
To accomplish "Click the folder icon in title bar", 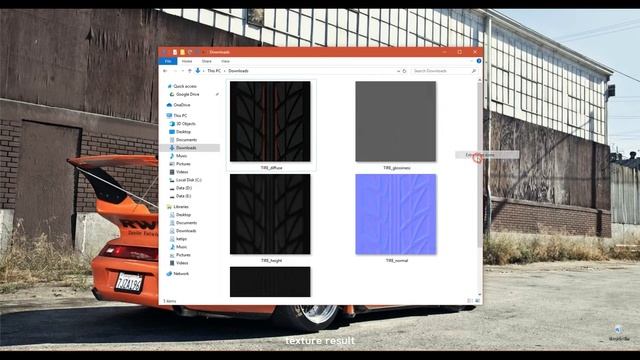I will pos(182,52).
